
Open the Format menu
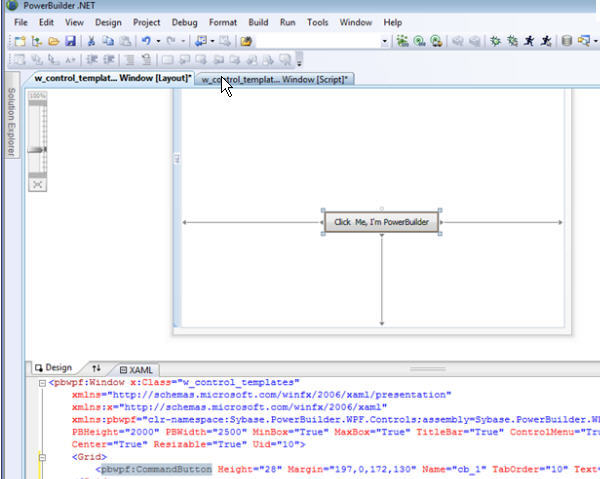tap(223, 23)
